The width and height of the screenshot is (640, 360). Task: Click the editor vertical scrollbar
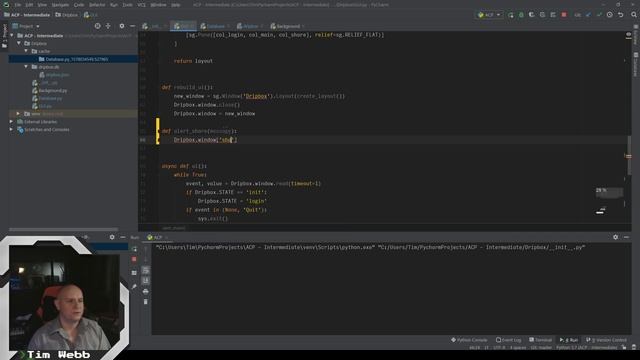pos(628,157)
